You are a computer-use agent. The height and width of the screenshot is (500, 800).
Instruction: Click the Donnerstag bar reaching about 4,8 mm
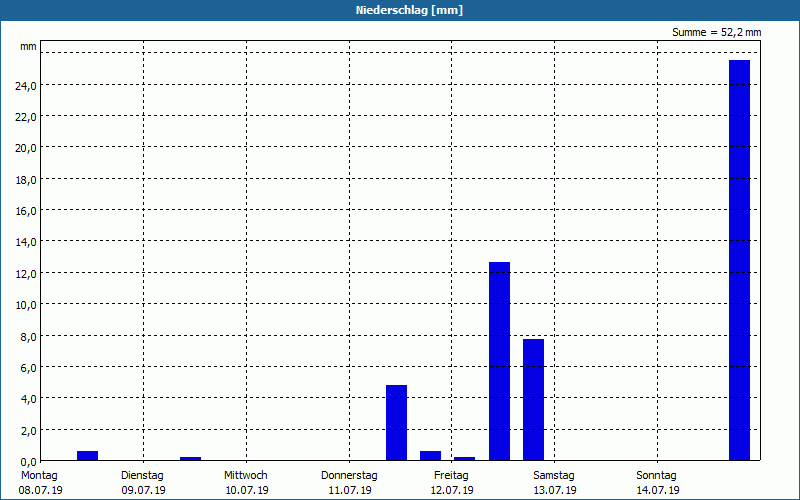click(x=396, y=422)
